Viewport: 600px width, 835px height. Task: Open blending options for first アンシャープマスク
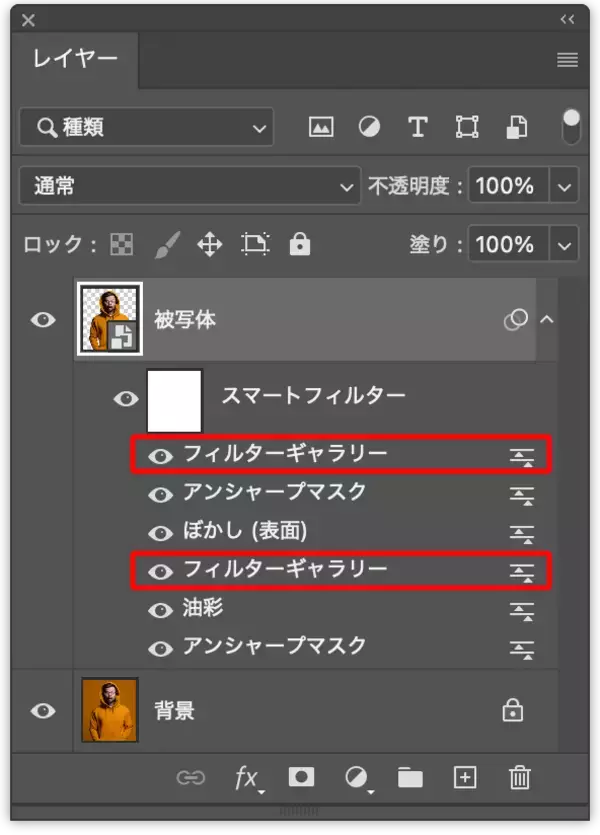521,495
